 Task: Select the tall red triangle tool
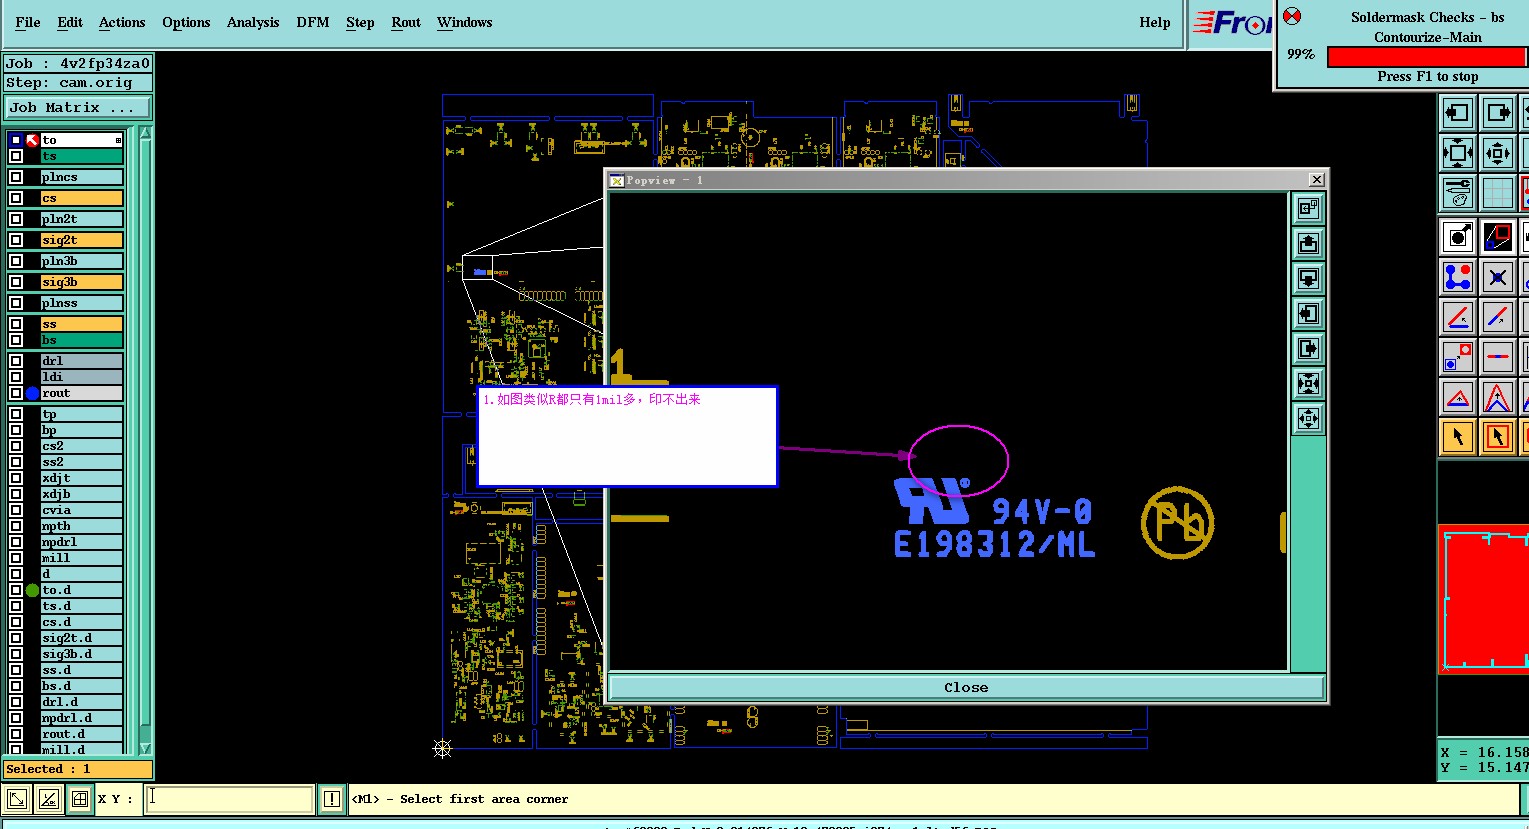point(1497,397)
